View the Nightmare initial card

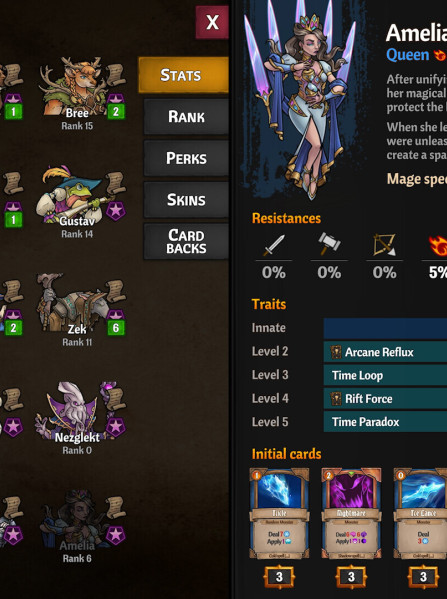click(351, 513)
